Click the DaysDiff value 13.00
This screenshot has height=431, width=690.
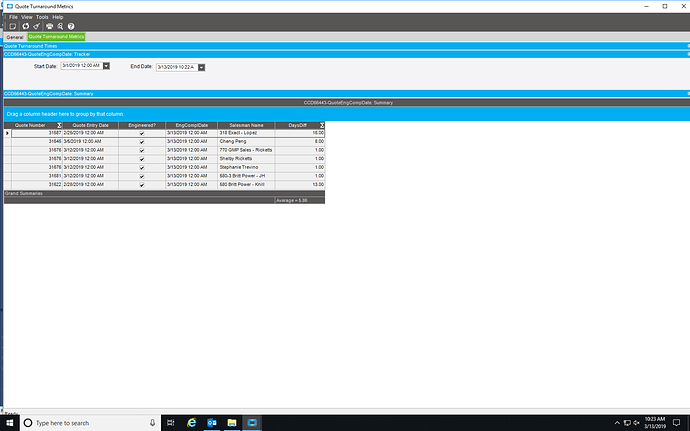[x=300, y=185]
